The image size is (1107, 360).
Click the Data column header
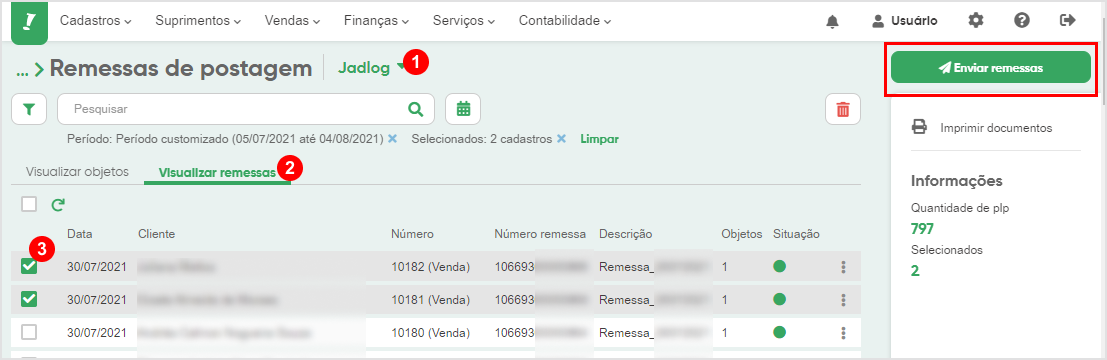80,234
